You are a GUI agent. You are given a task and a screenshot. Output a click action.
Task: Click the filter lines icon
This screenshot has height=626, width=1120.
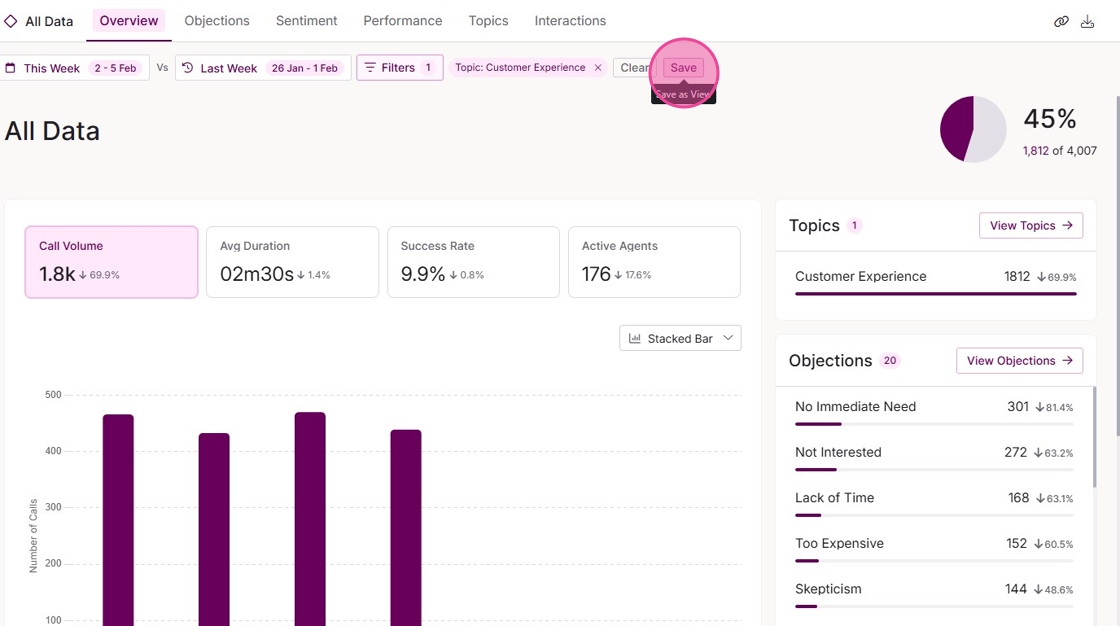(x=370, y=68)
